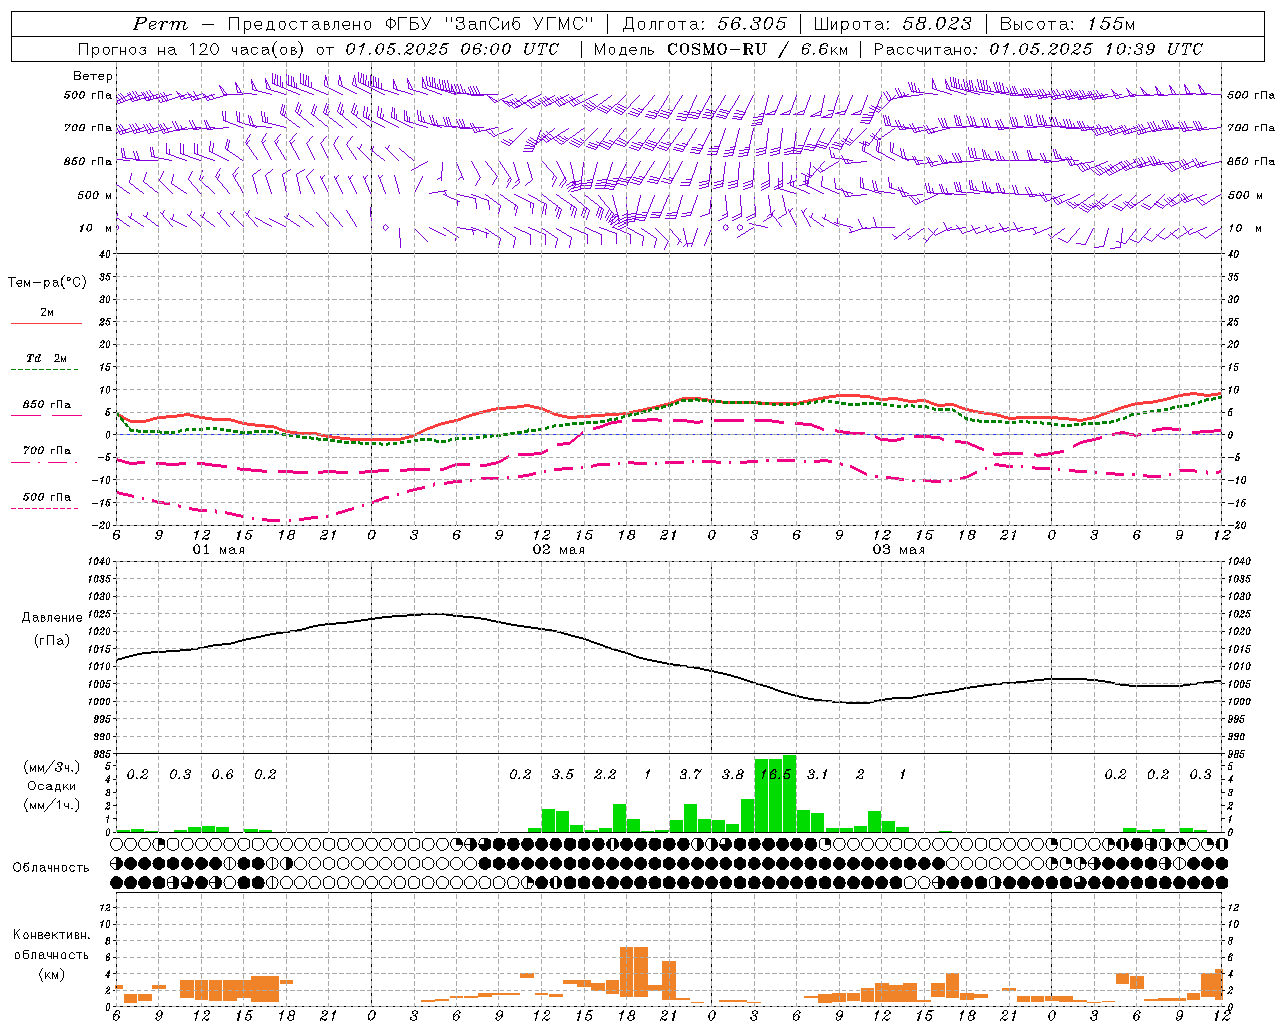The height and width of the screenshot is (1024, 1280).
Task: Click the "(мм/1ч.)" units label
Action: 51,805
